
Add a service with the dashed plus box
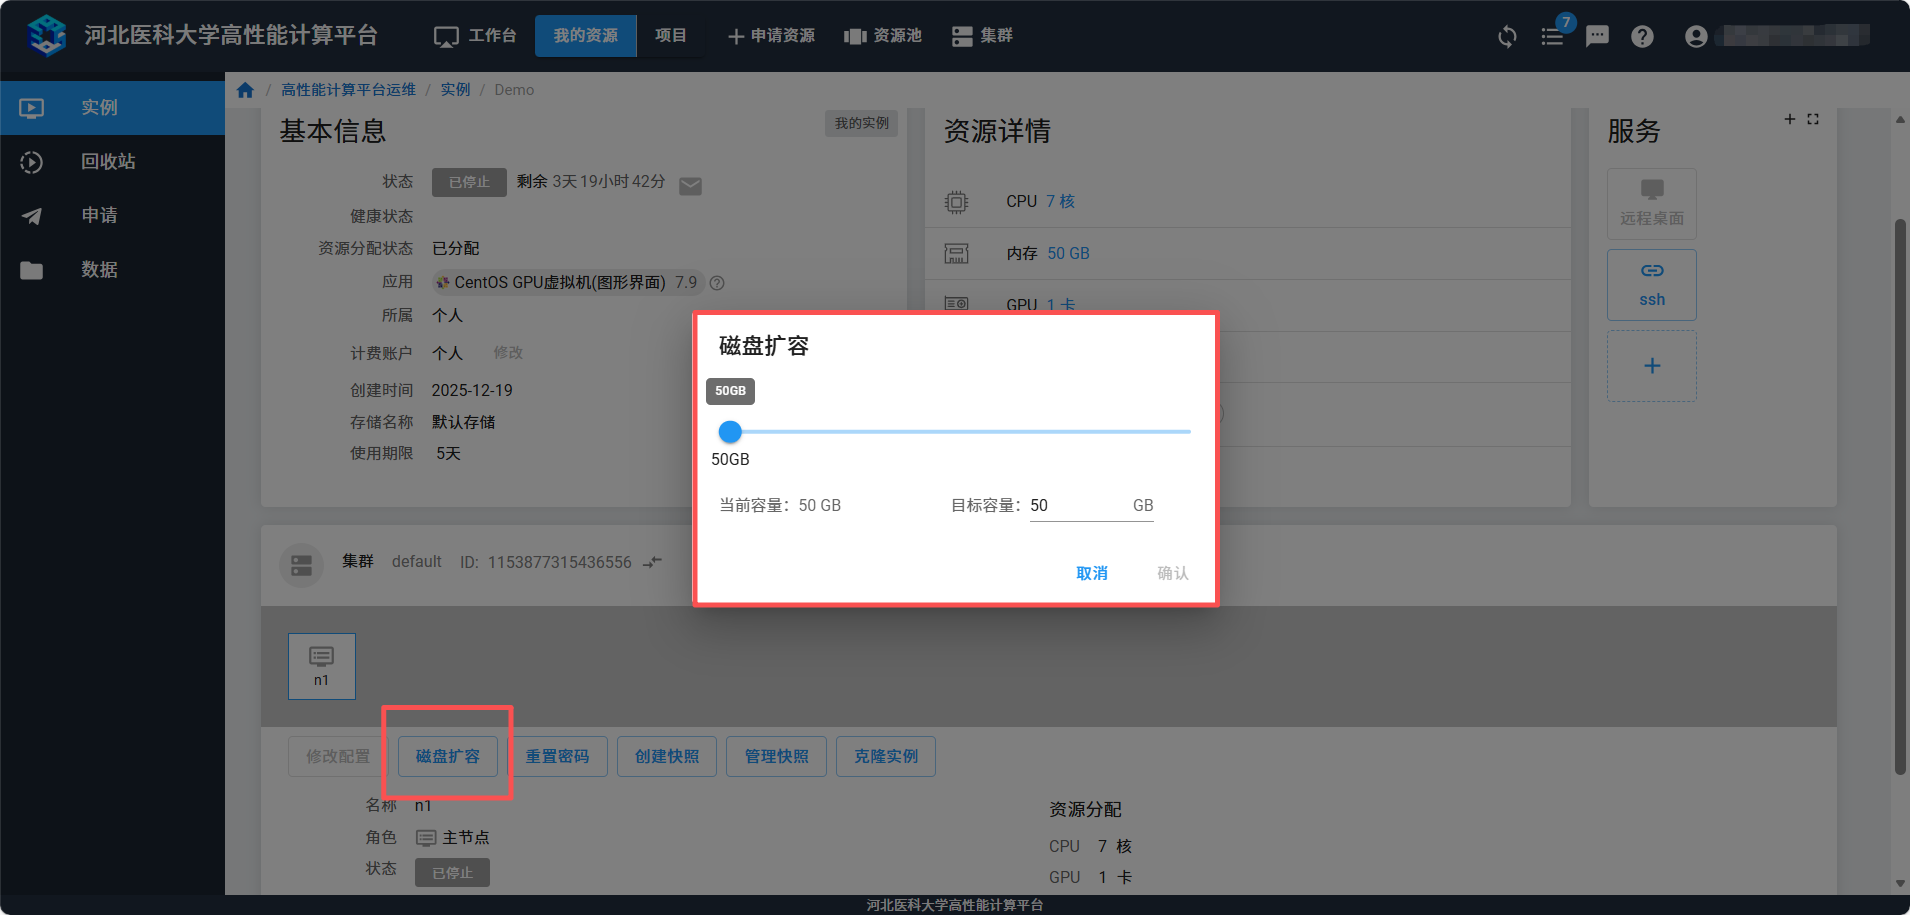click(1651, 366)
